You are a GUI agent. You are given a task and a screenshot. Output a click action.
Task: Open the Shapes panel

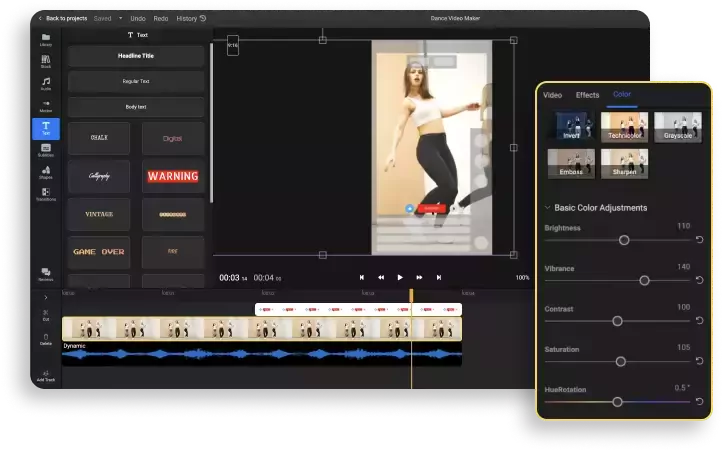pos(46,172)
